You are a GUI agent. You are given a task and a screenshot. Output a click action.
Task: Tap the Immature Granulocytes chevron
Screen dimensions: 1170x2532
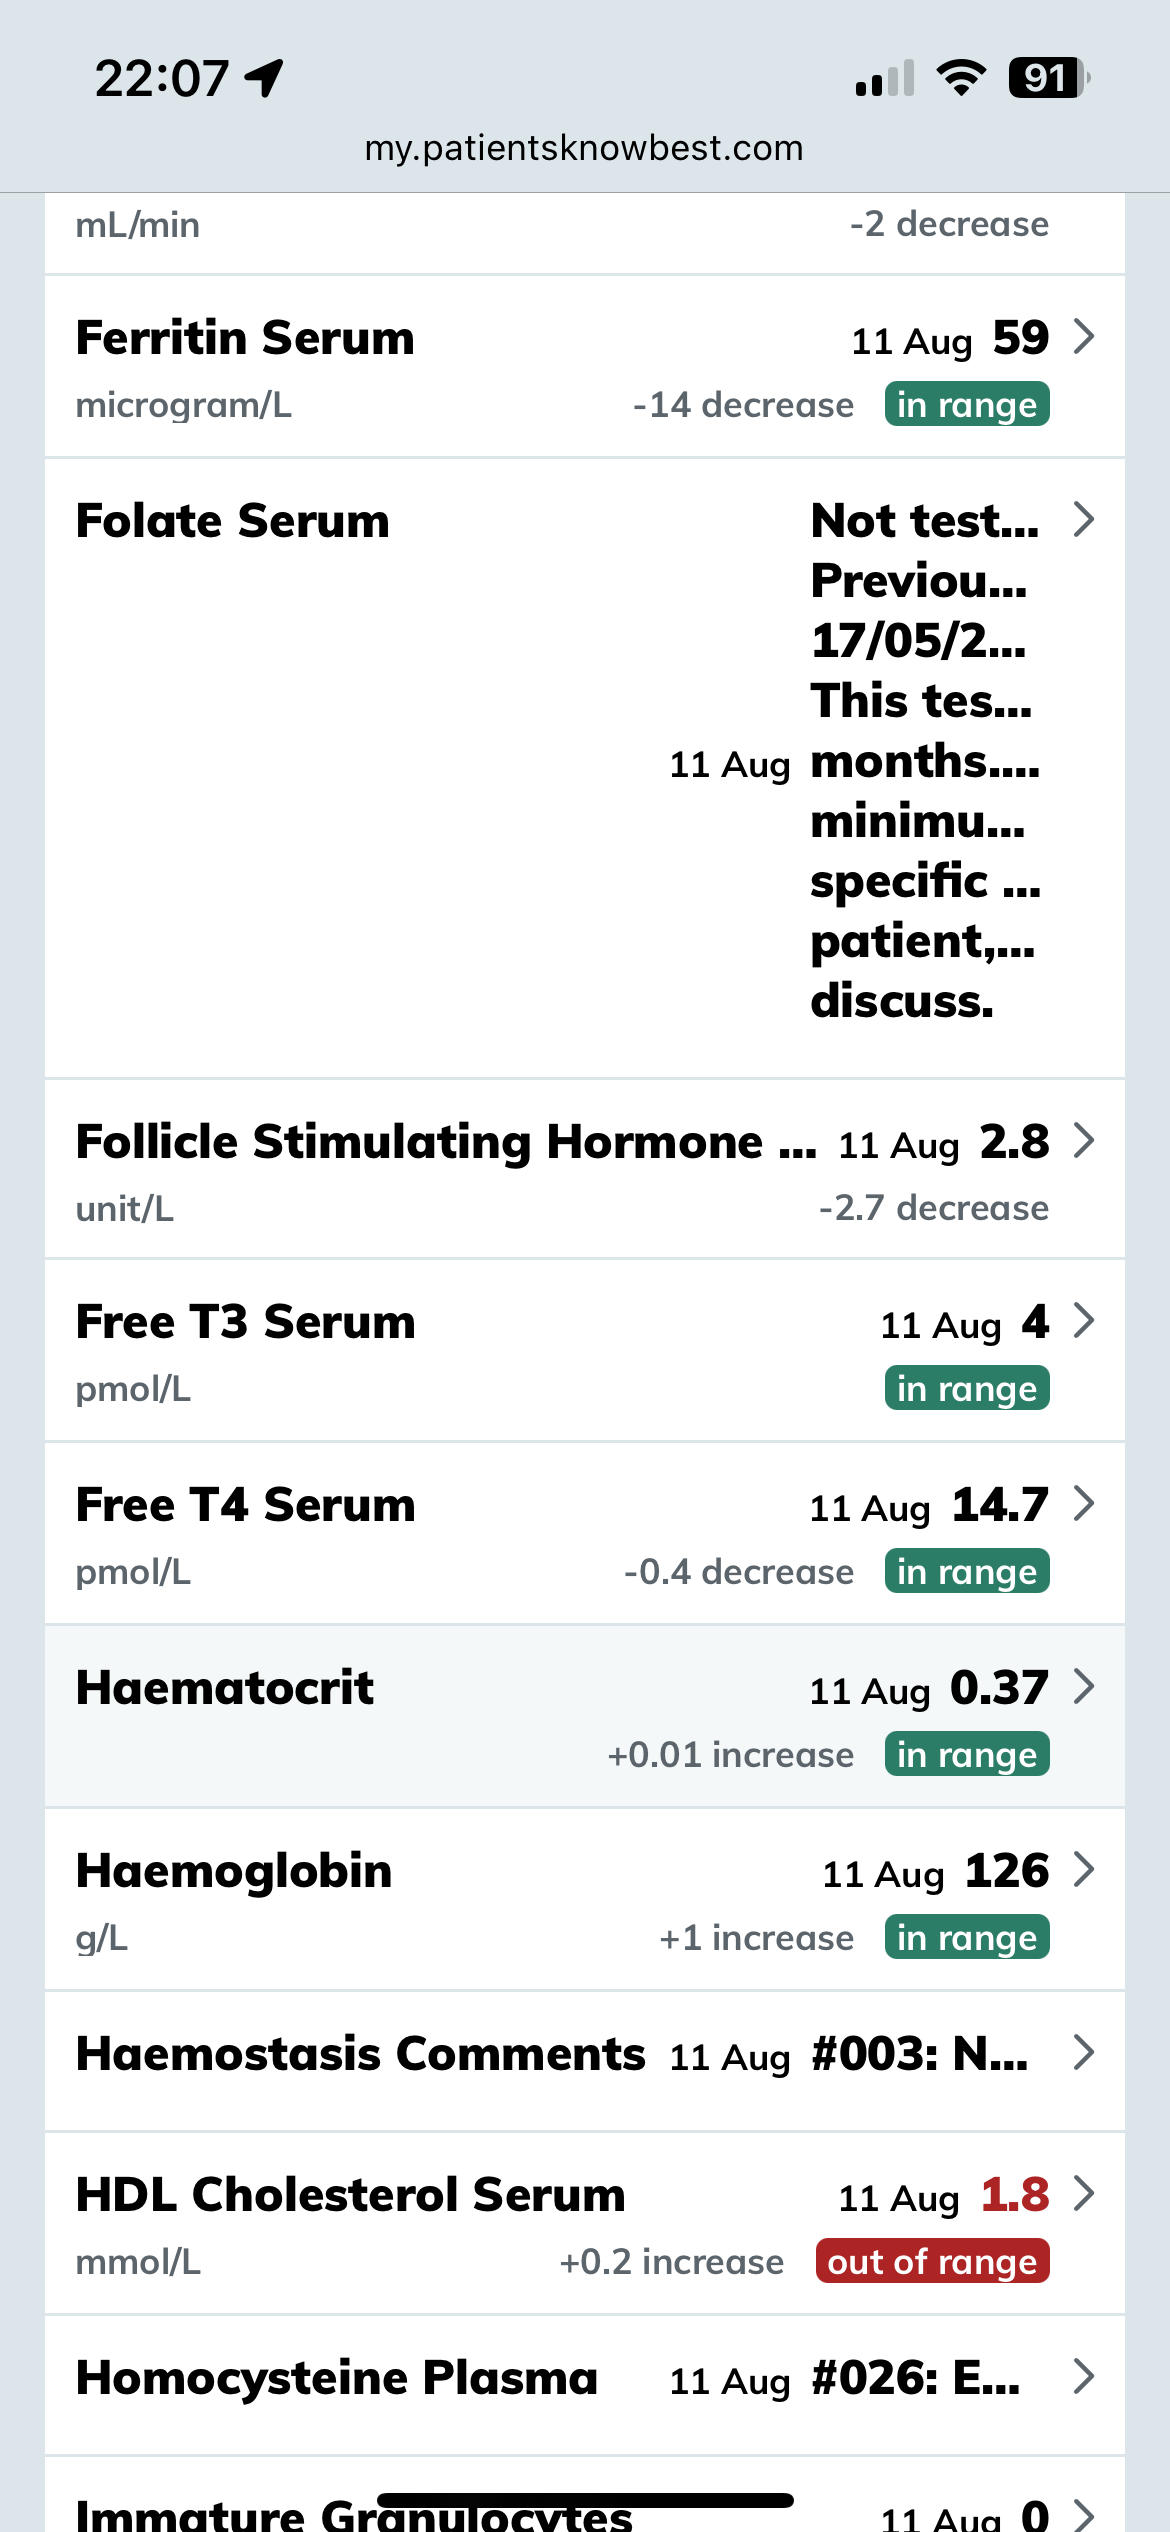point(1083,2514)
